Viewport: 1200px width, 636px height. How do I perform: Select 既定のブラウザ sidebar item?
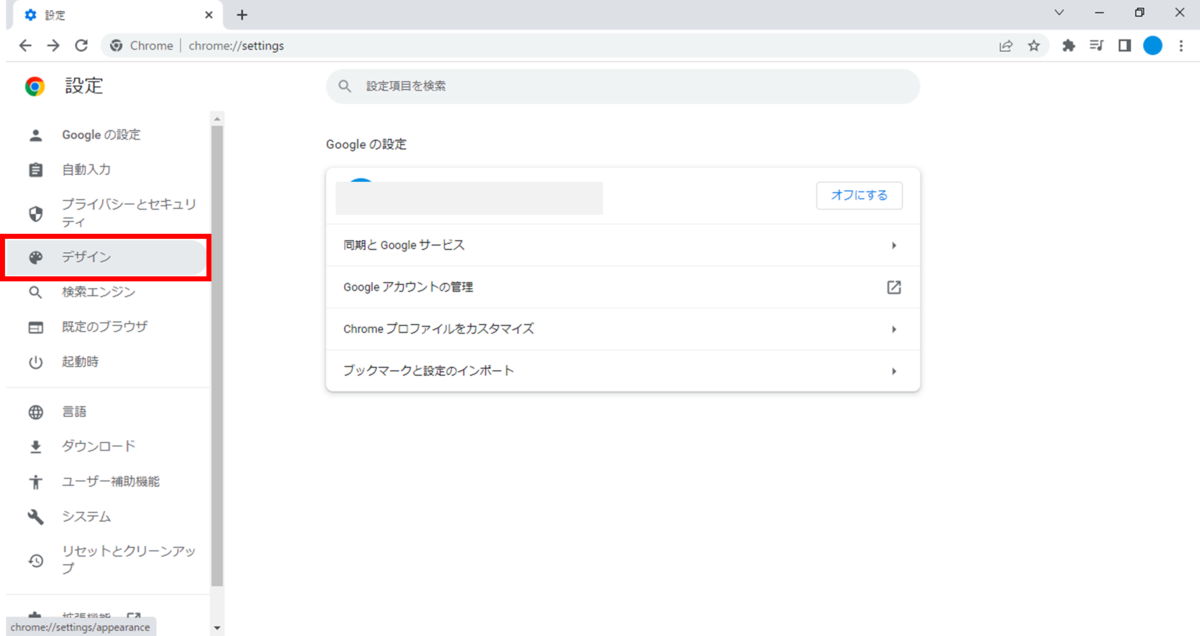(106, 327)
